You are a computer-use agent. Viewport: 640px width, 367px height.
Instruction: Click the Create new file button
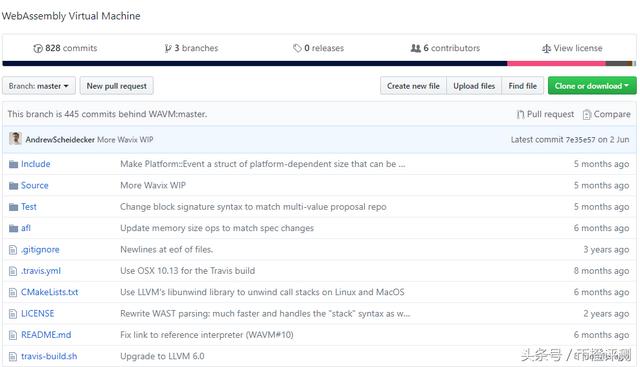pyautogui.click(x=413, y=86)
